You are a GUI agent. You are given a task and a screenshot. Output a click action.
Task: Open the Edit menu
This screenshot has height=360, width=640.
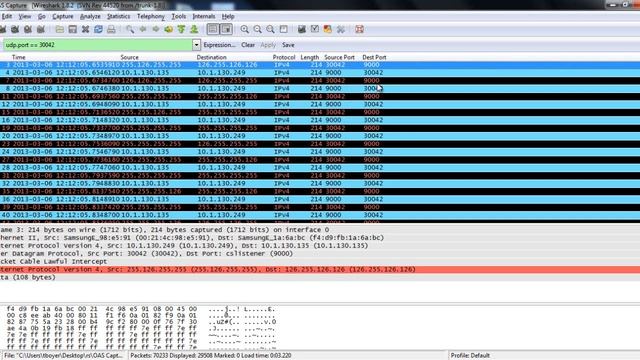click(x=7, y=16)
